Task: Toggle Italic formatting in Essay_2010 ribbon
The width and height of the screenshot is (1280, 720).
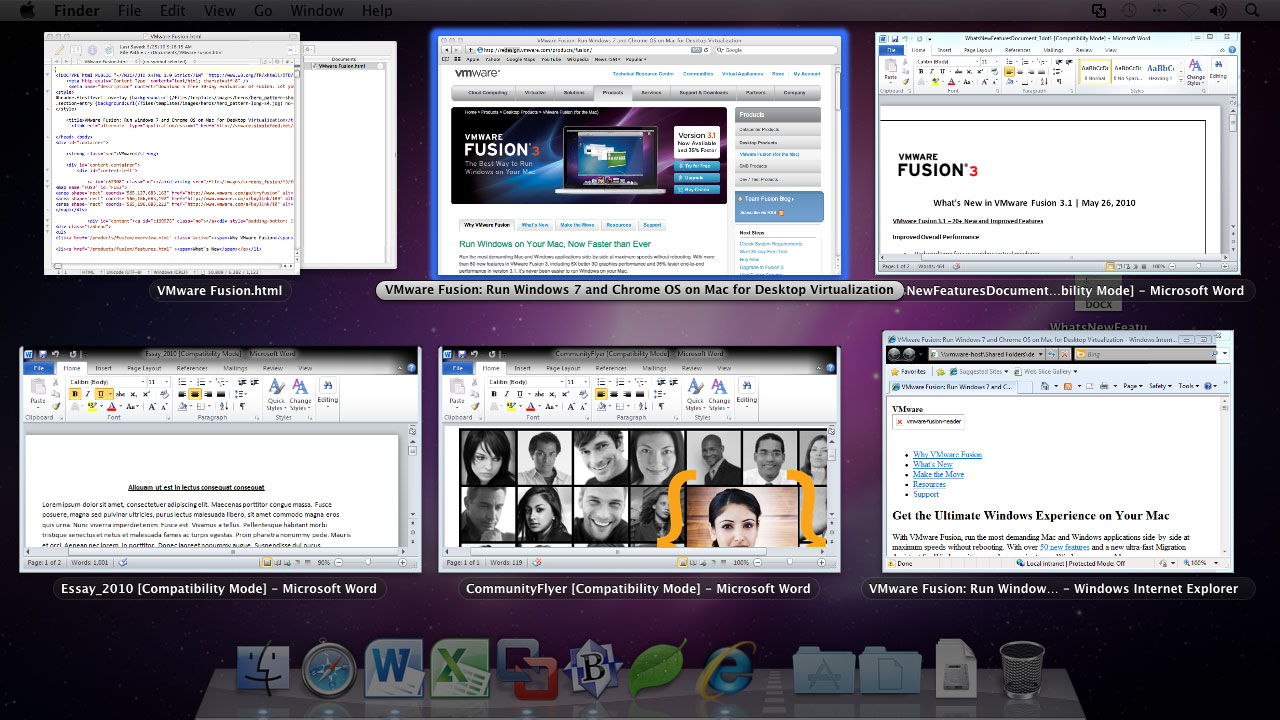Action: [x=87, y=393]
